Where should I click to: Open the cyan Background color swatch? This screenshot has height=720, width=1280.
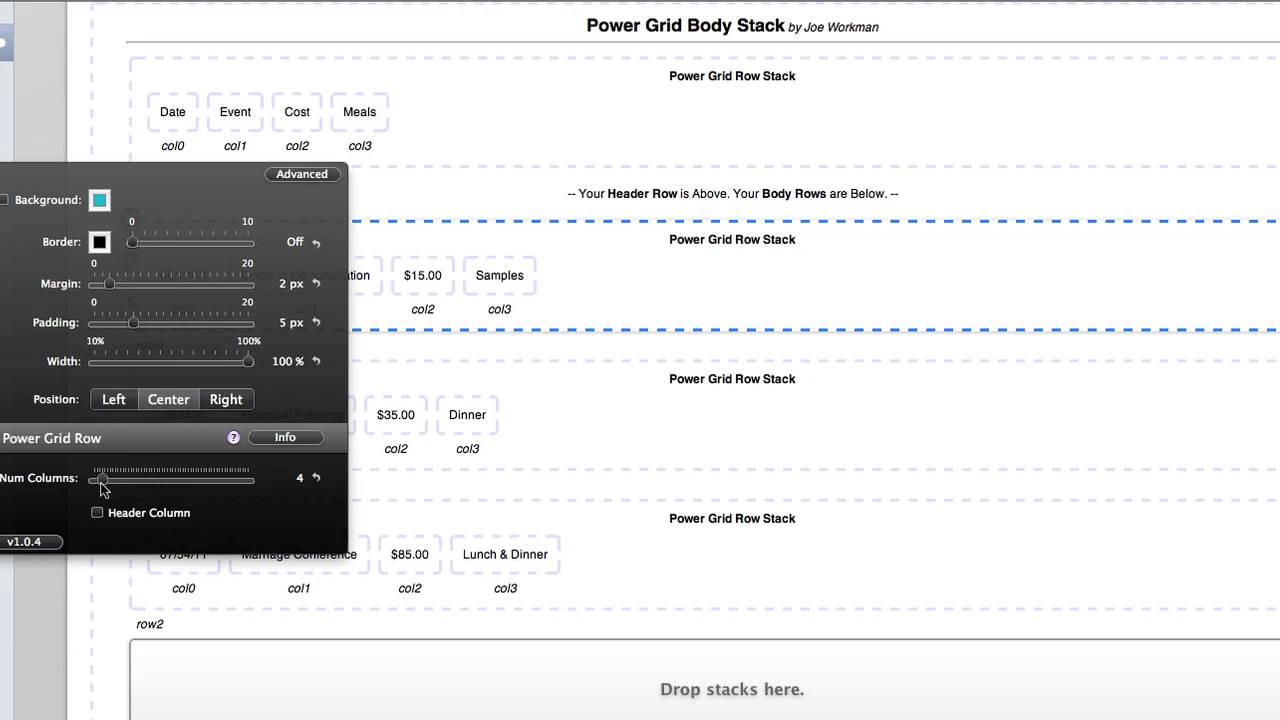point(100,200)
